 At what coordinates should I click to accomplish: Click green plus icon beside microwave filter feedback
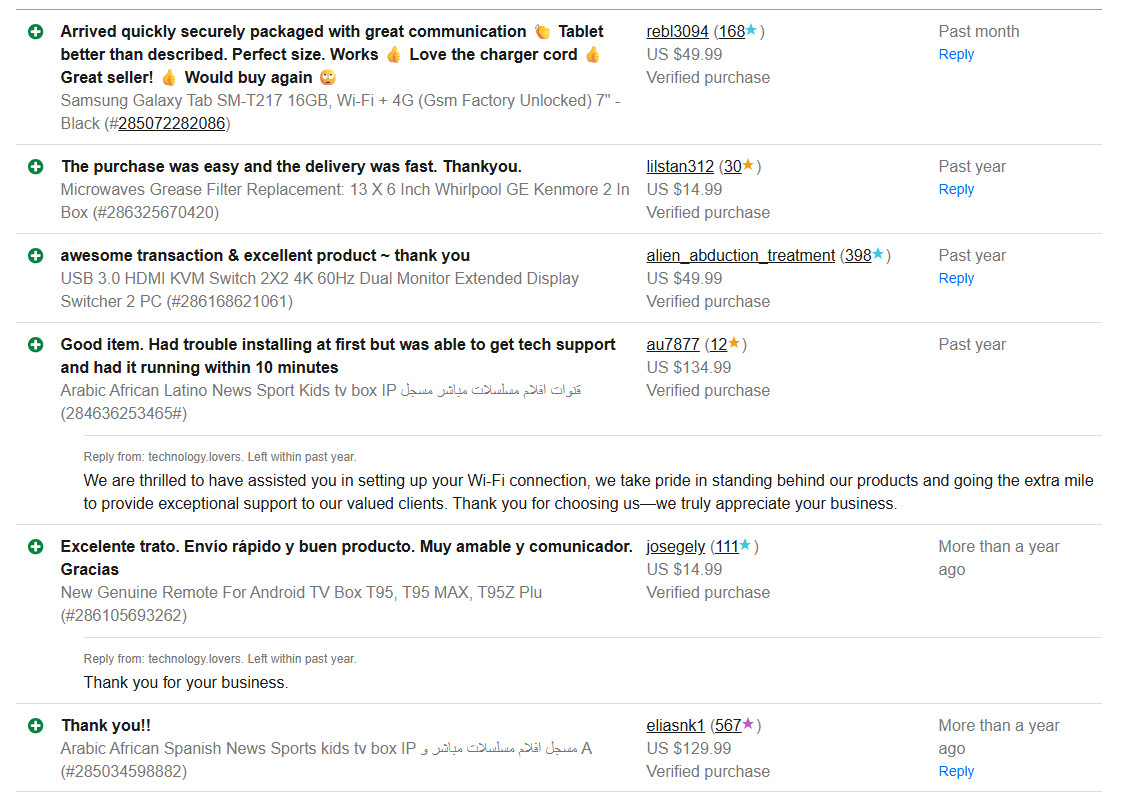click(36, 167)
